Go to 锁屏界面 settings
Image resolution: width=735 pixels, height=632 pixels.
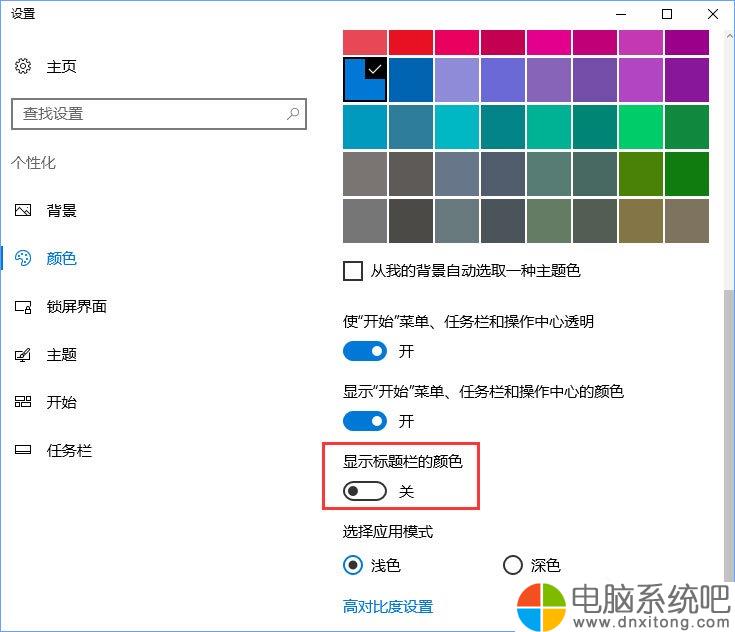tap(76, 307)
